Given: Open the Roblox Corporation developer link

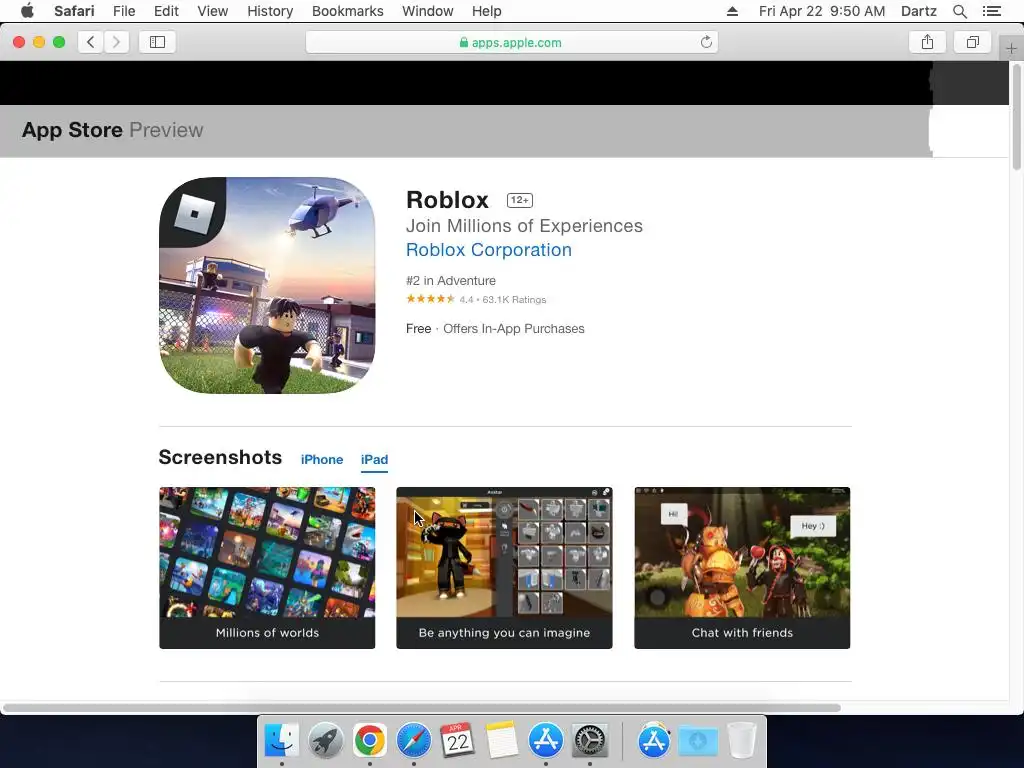Looking at the screenshot, I should (488, 250).
